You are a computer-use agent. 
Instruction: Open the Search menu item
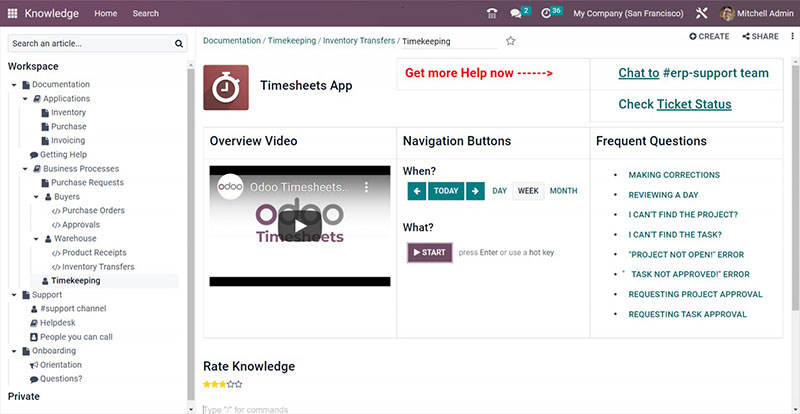(145, 13)
